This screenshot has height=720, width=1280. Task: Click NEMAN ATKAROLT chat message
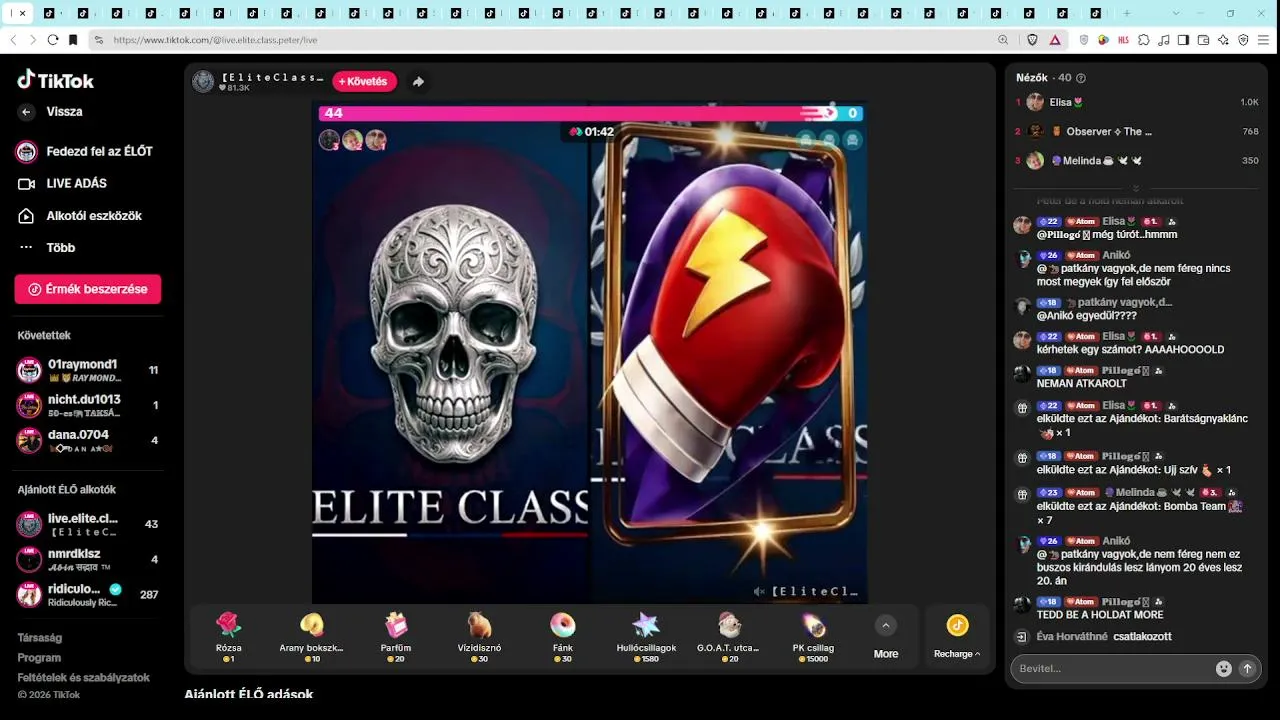[1082, 383]
